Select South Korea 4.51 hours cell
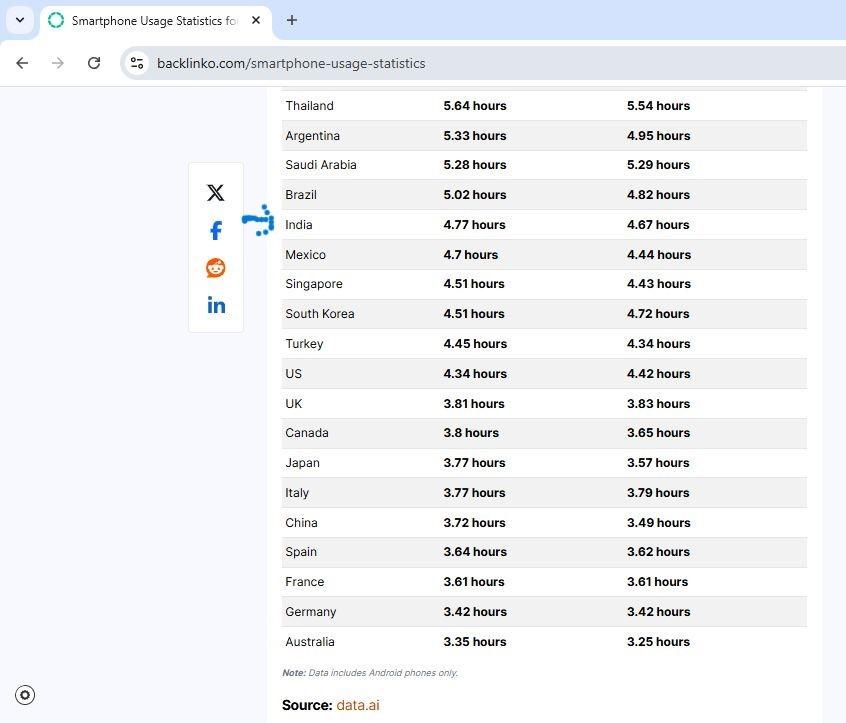This screenshot has width=846, height=723. pyautogui.click(x=474, y=314)
